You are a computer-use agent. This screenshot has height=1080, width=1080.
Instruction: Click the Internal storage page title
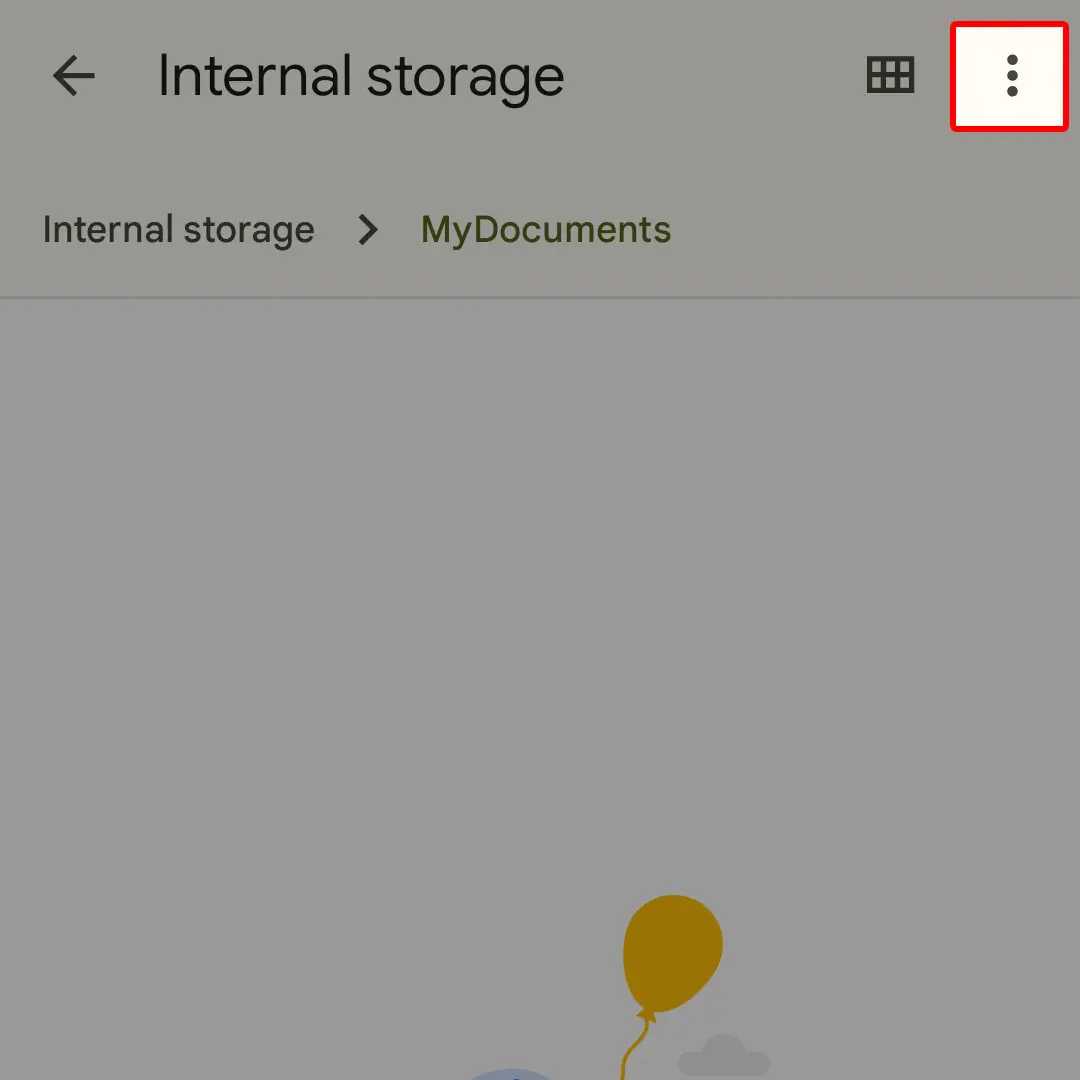361,76
